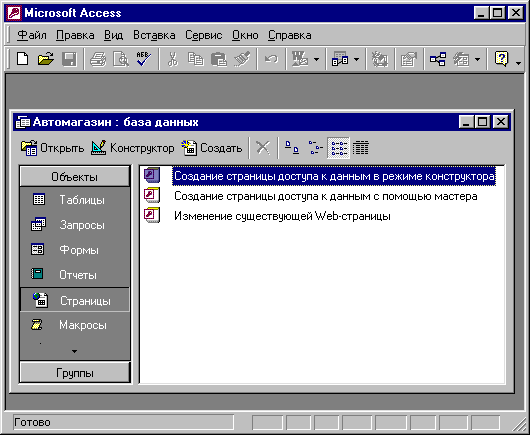Switch to List view icon

pyautogui.click(x=339, y=148)
